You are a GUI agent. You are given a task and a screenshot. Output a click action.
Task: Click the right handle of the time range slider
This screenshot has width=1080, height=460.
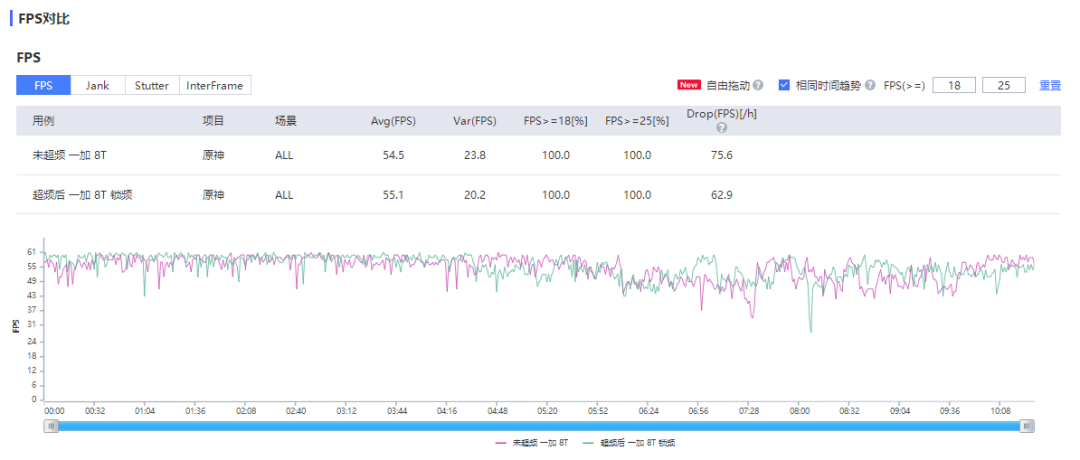pos(1026,426)
